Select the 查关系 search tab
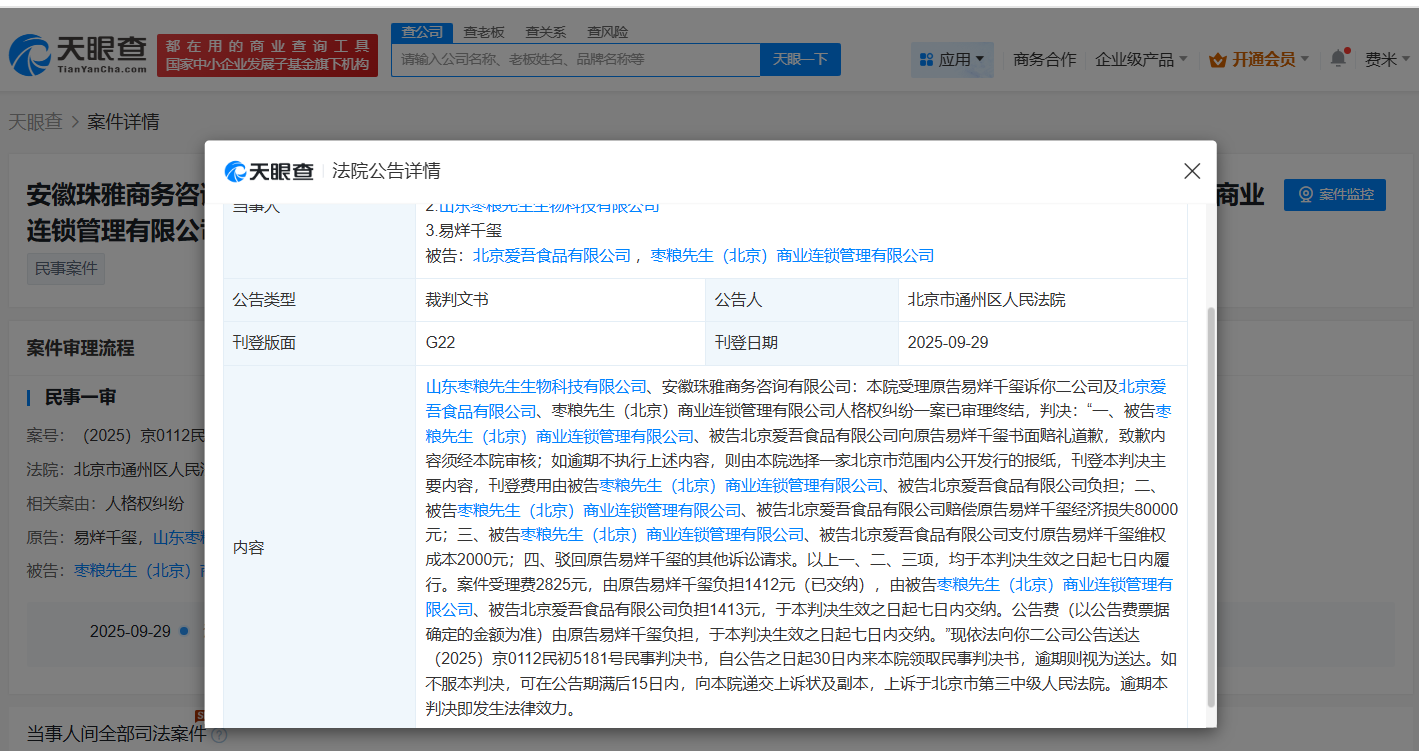The image size is (1419, 751). (546, 32)
